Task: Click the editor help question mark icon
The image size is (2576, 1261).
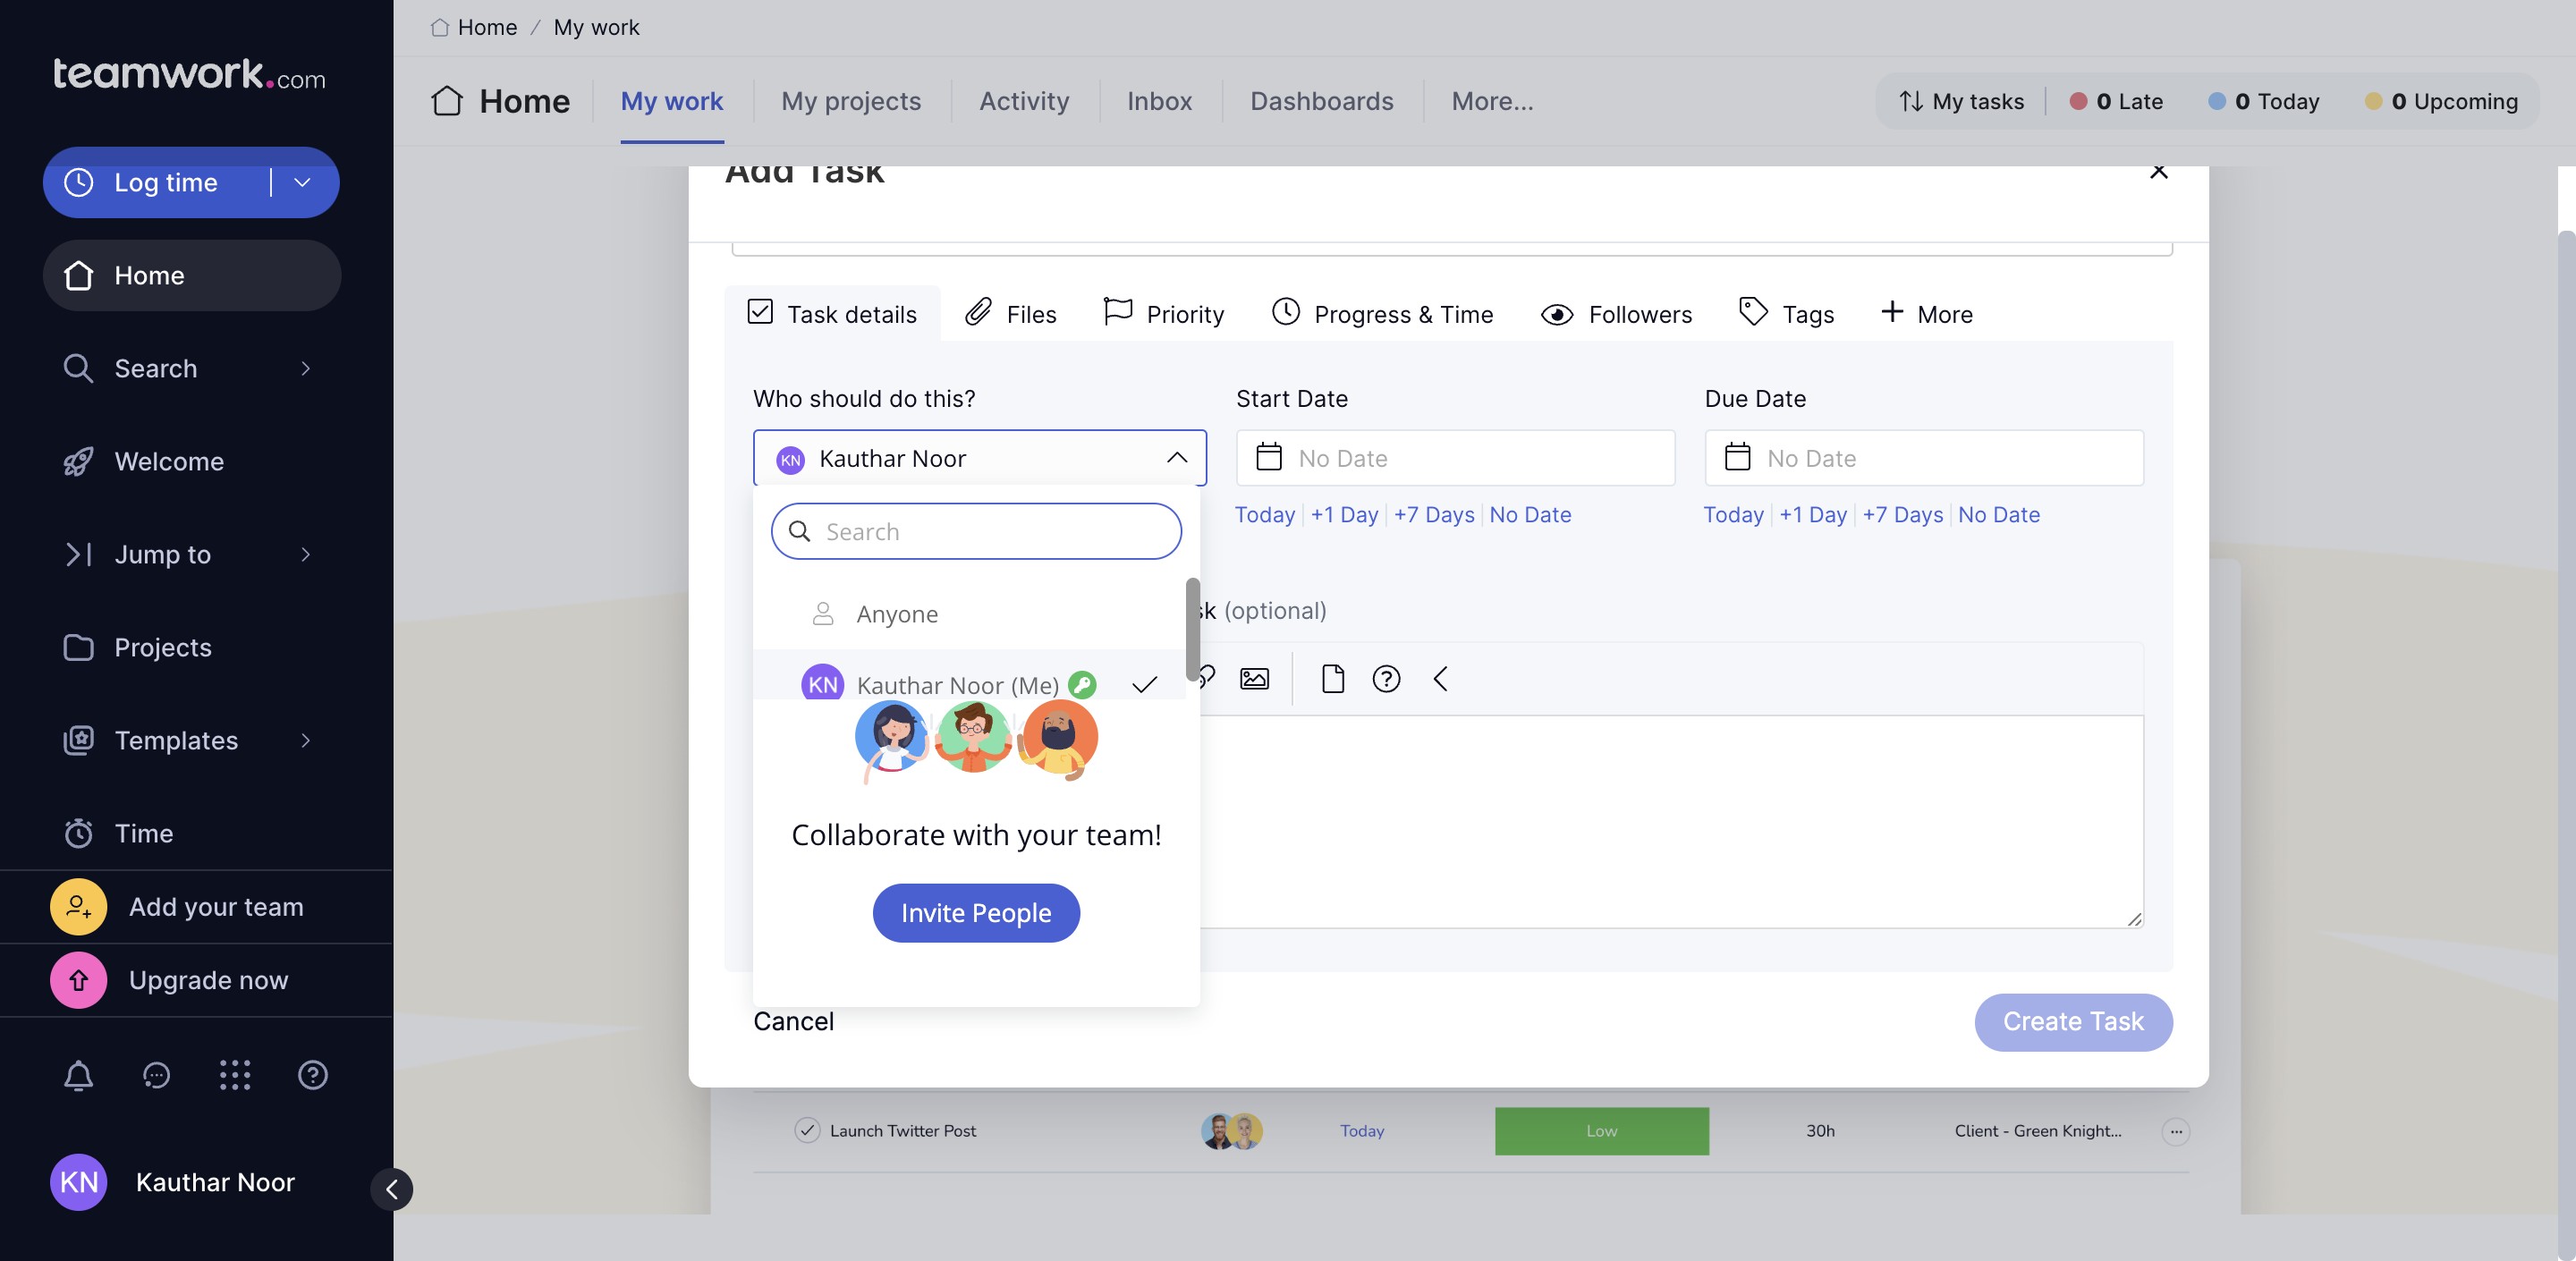Action: click(x=1386, y=679)
